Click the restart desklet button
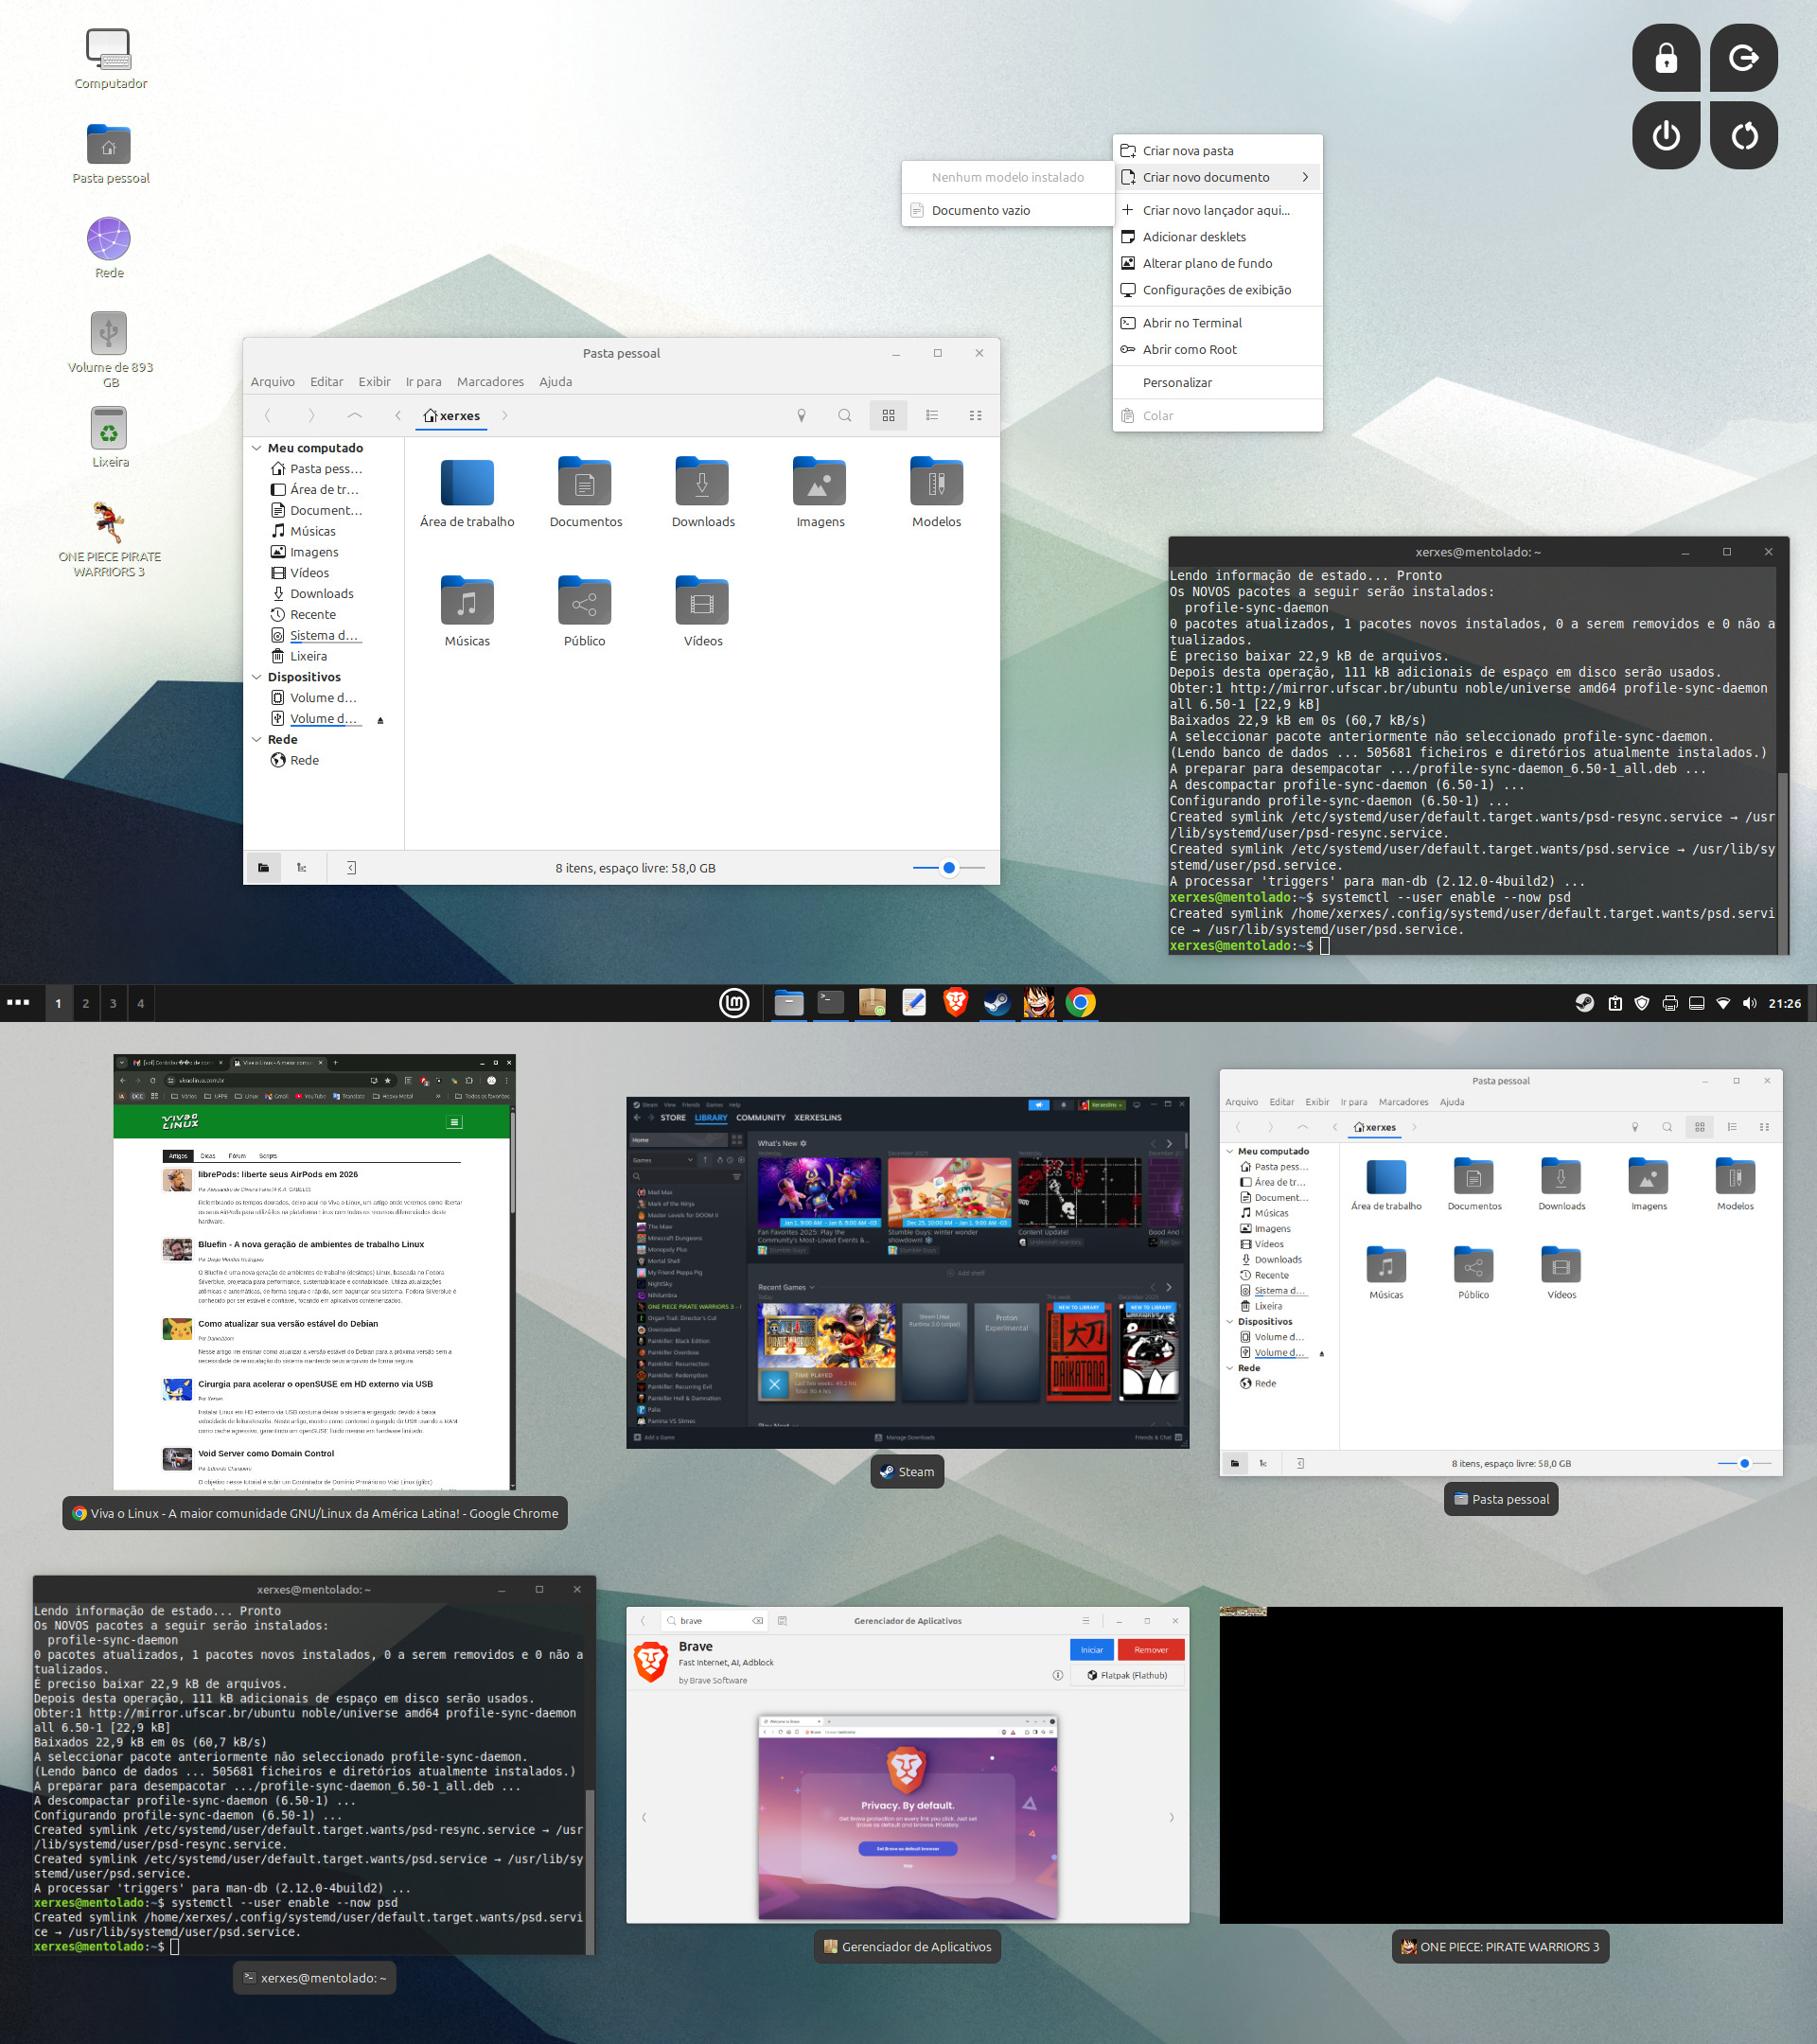 coord(1743,135)
